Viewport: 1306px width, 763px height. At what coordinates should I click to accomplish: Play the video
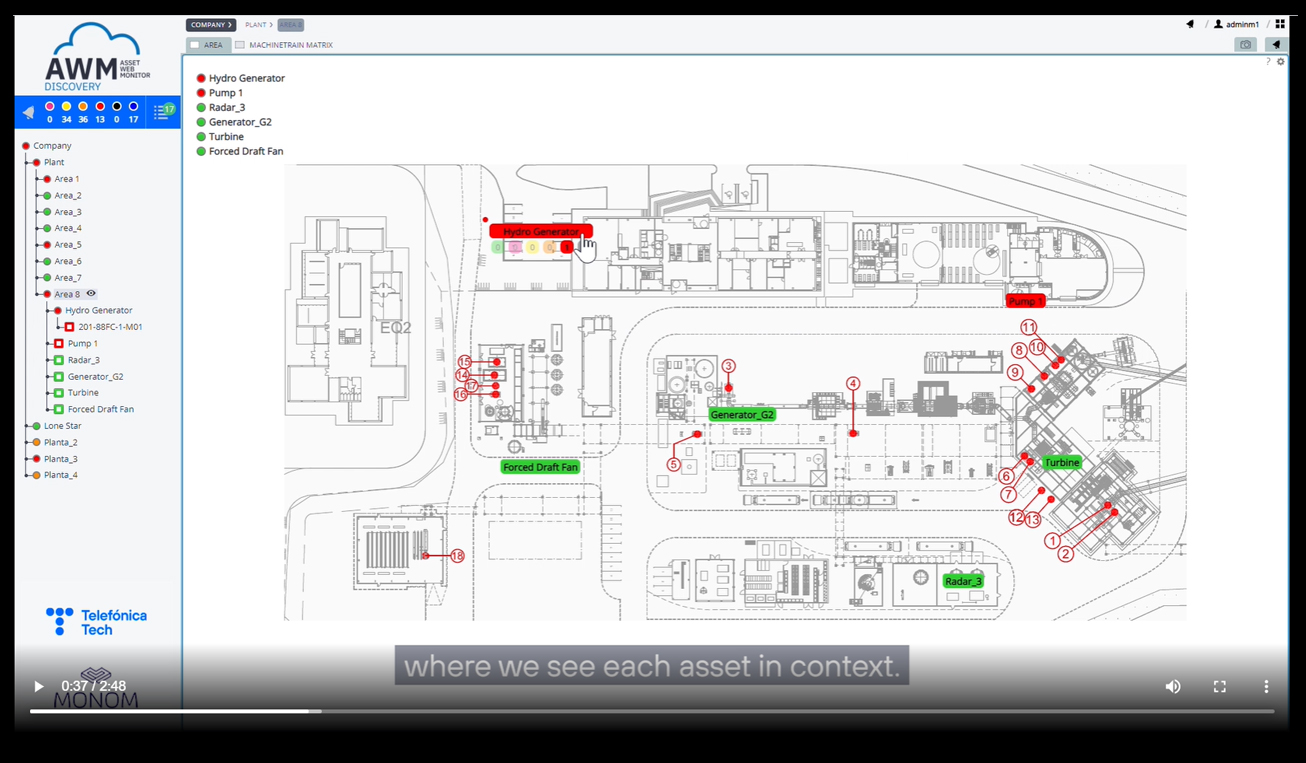tap(38, 686)
